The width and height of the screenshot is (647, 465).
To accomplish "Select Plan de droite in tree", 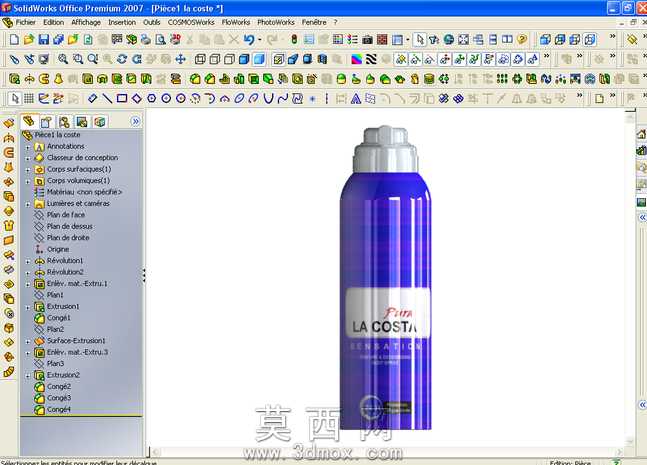I will [x=68, y=238].
